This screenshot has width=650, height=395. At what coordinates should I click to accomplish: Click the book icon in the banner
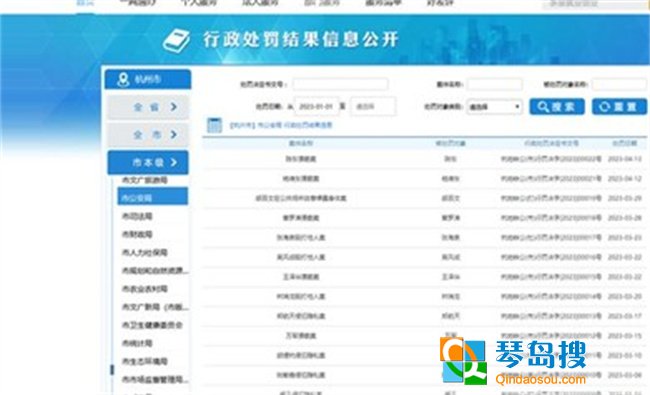point(176,41)
